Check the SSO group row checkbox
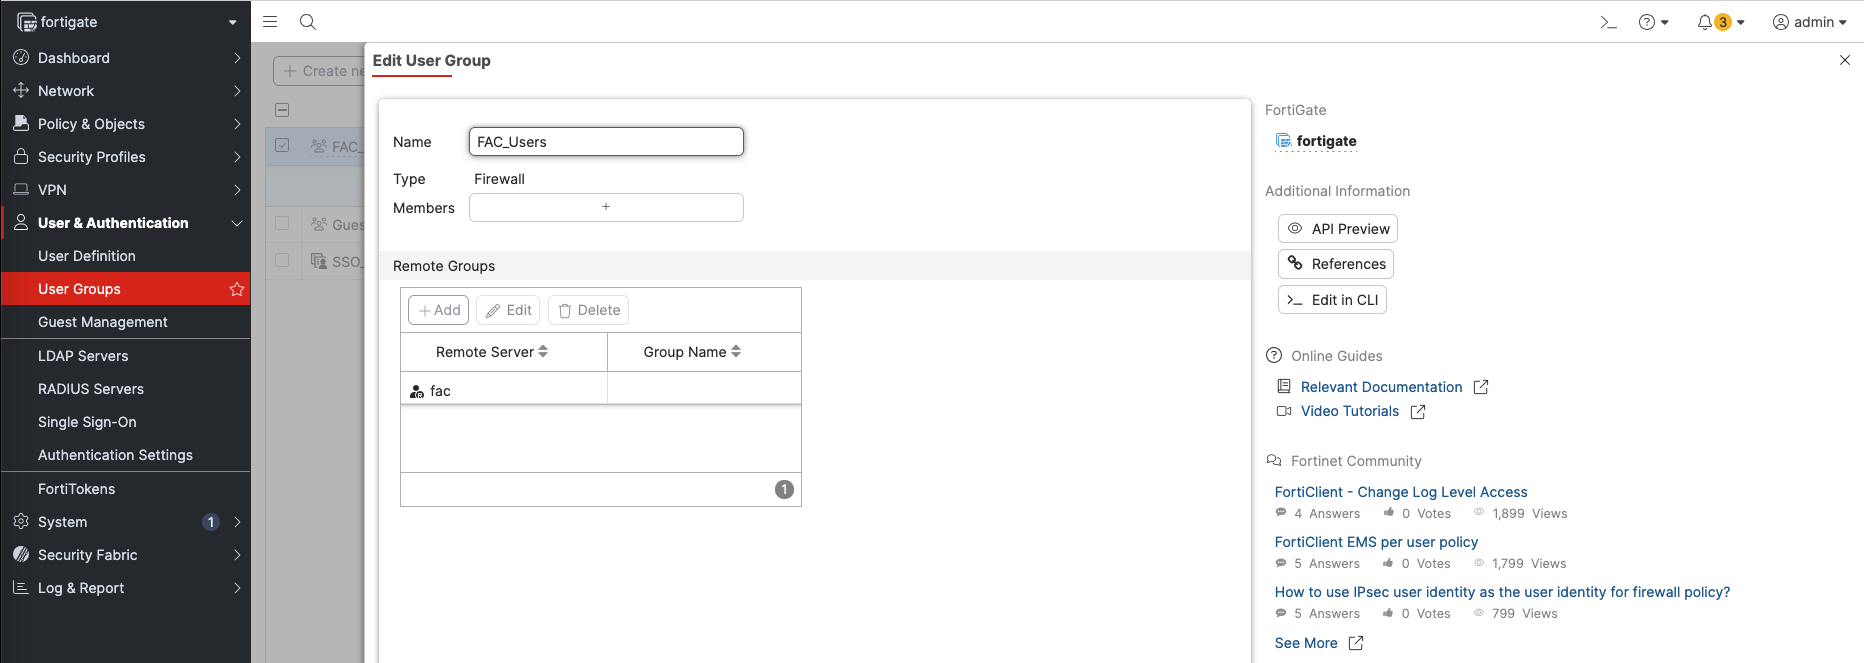 click(282, 261)
